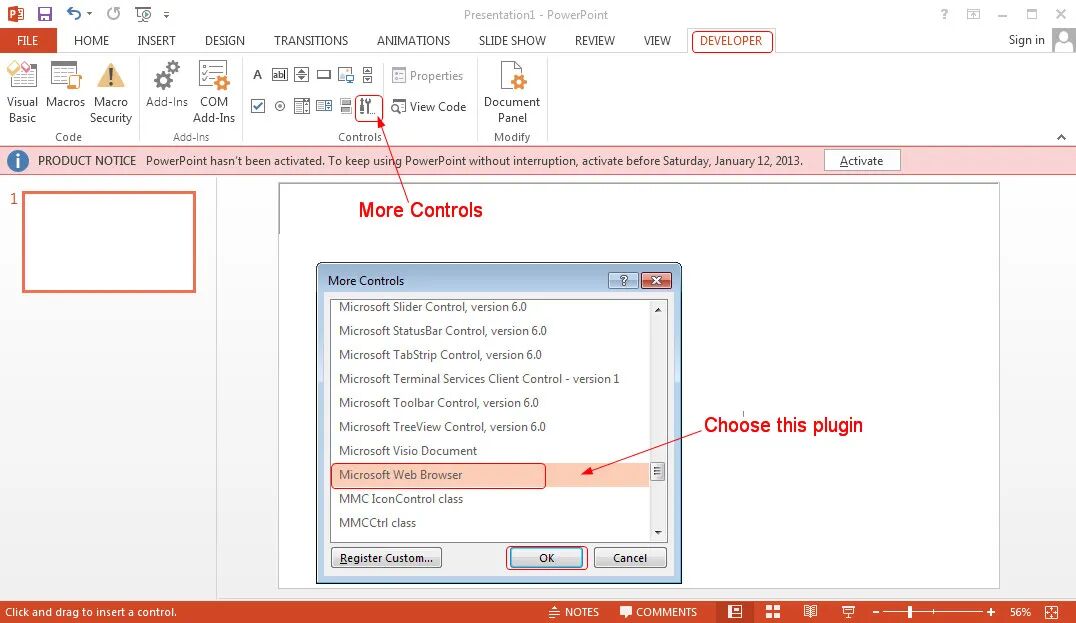Open the Macros list
This screenshot has height=623, width=1076.
click(x=65, y=85)
